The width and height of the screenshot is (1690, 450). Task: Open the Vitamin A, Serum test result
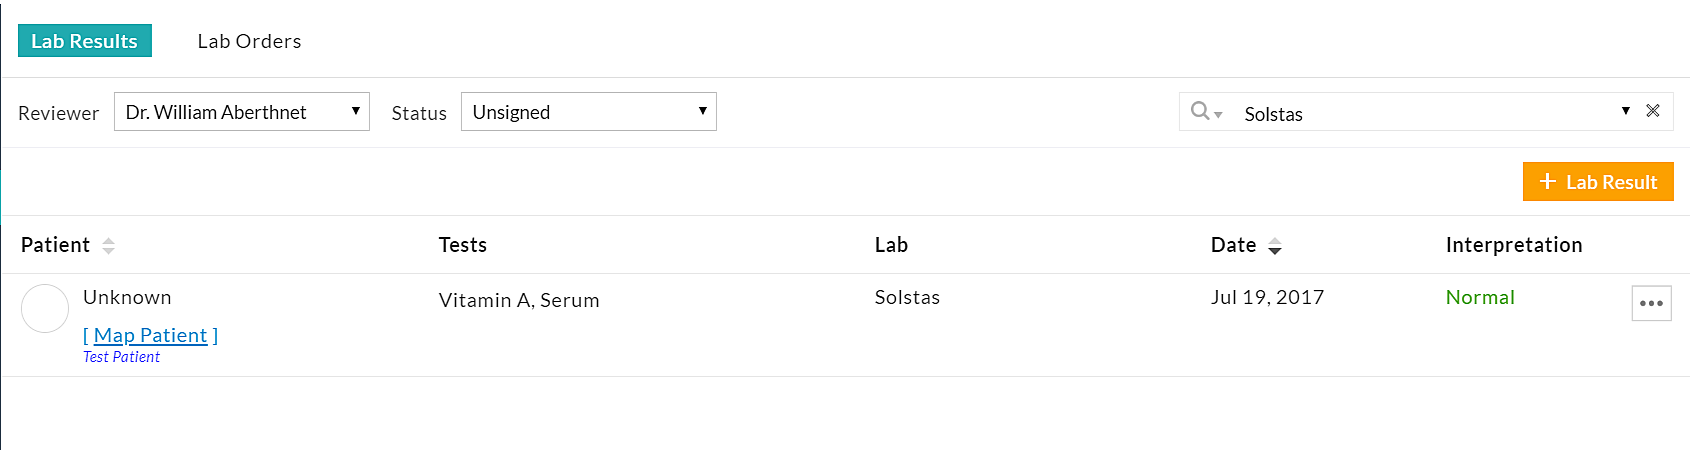[519, 300]
